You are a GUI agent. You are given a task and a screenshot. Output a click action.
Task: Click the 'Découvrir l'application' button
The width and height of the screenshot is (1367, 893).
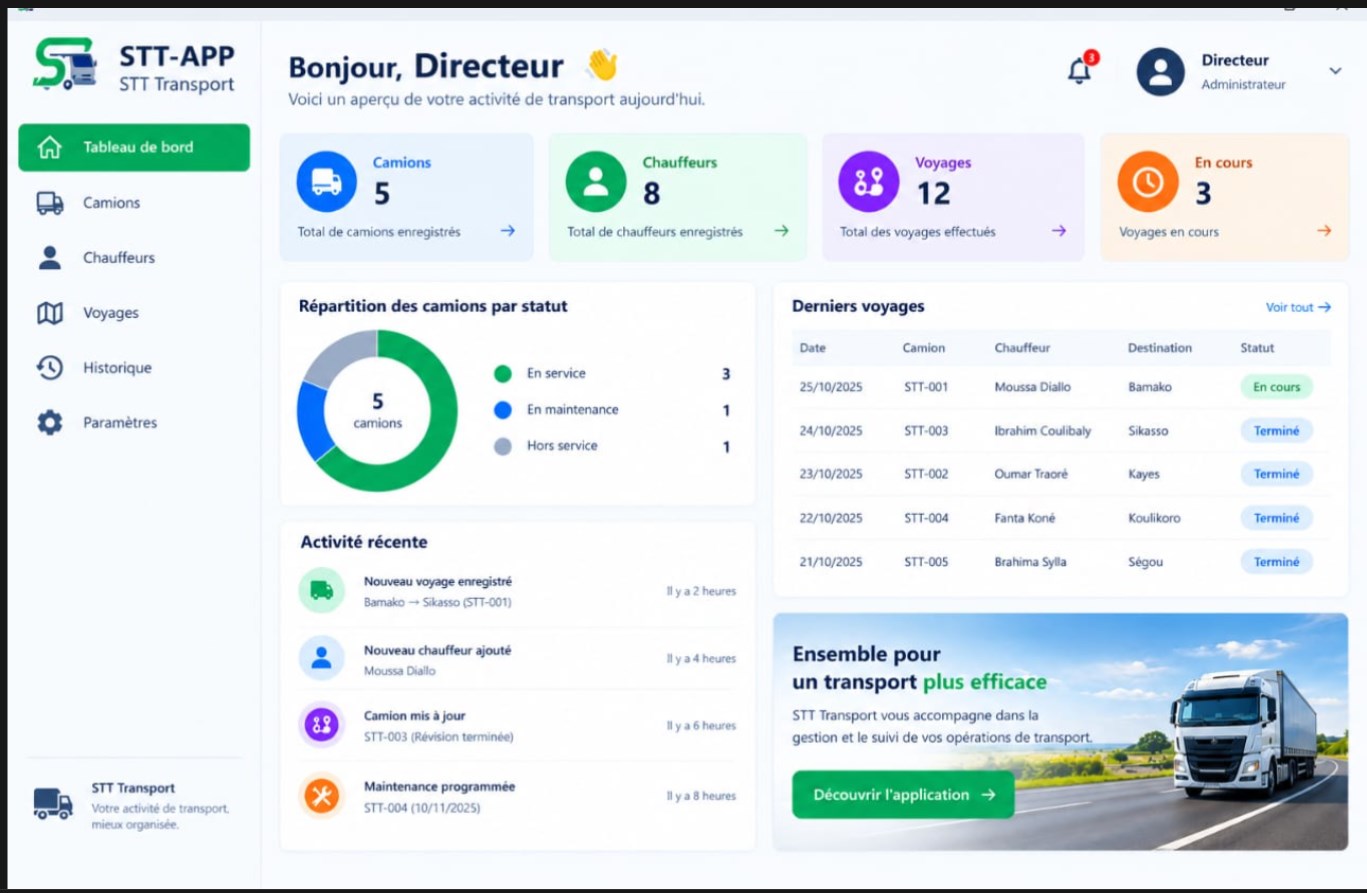tap(903, 795)
